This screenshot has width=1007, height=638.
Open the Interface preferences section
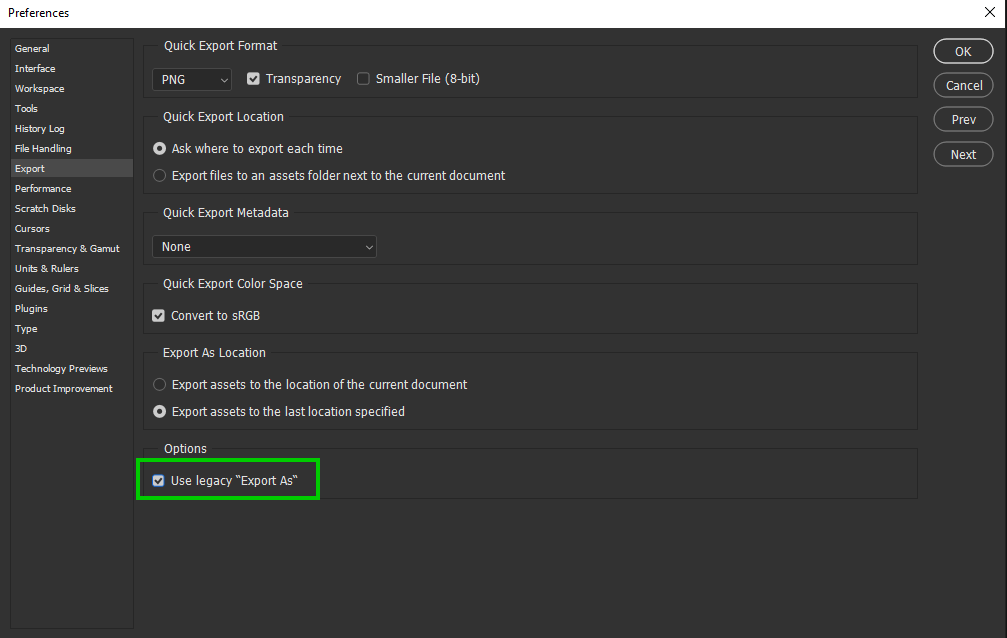35,68
